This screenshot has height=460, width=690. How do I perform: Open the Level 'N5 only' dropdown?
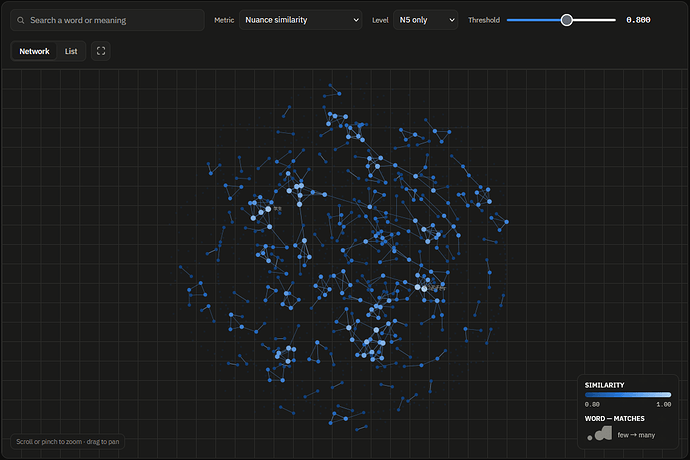[x=425, y=20]
